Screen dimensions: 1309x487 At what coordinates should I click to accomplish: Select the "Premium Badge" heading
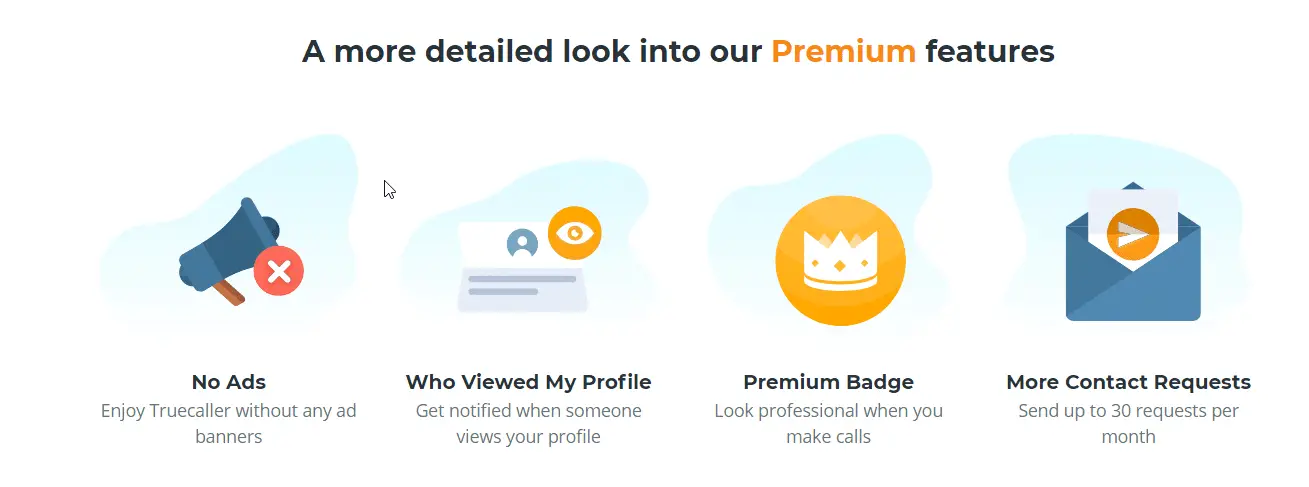(828, 382)
